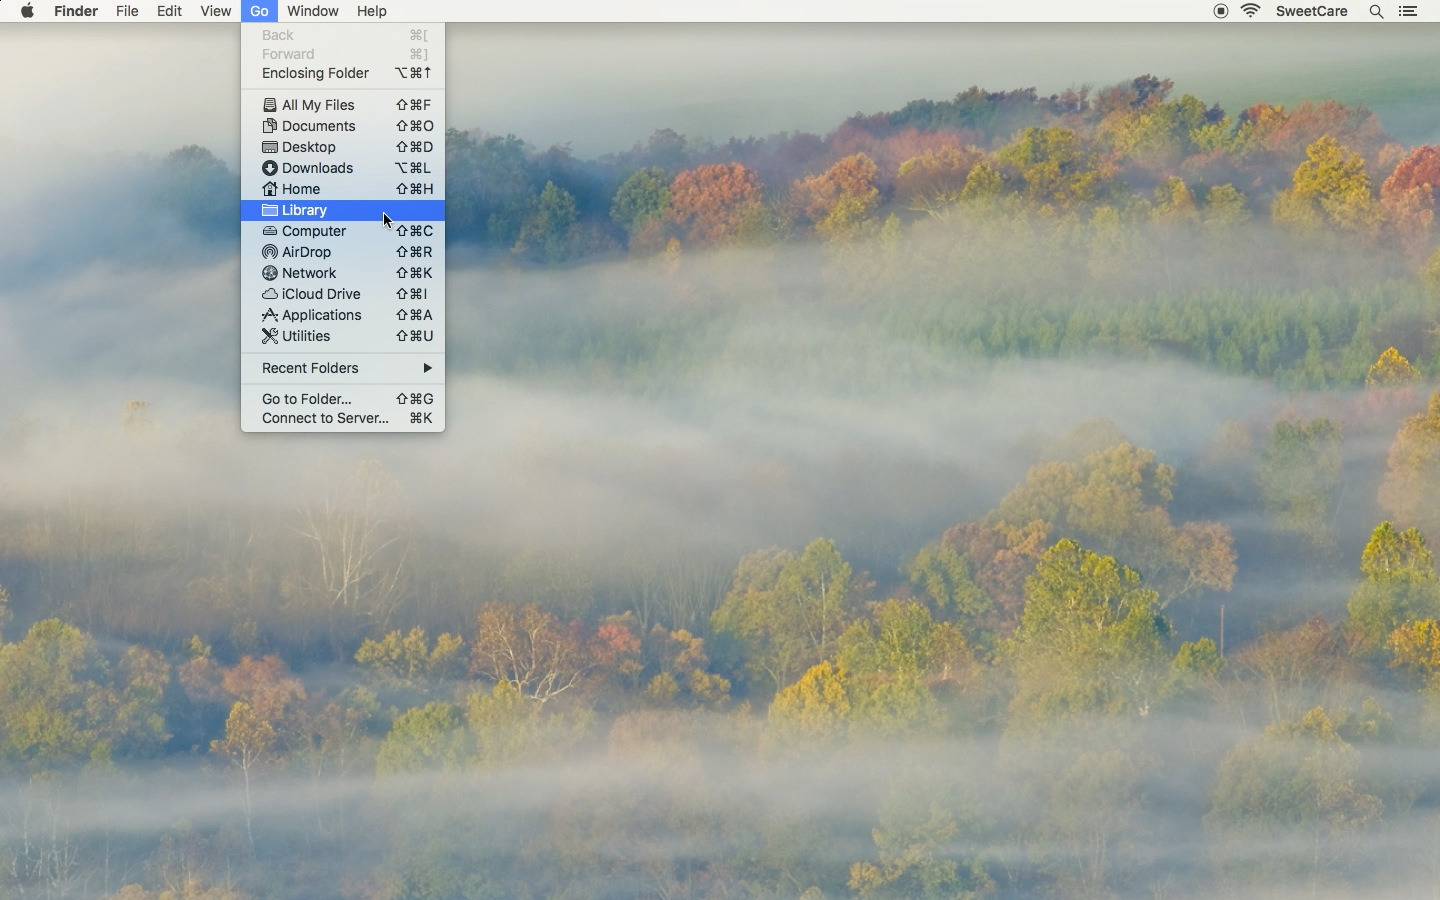The height and width of the screenshot is (900, 1440).
Task: Click the SweetCare user name in menu bar
Action: [x=1312, y=11]
